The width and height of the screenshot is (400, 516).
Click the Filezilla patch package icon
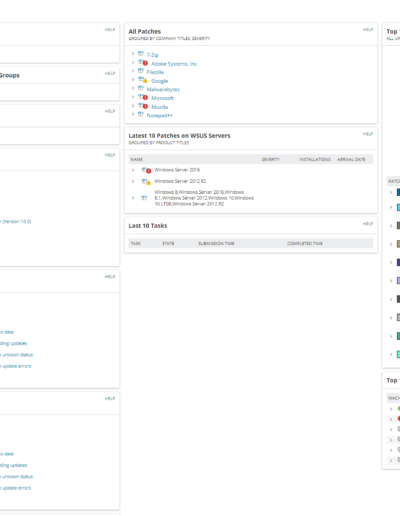[141, 71]
